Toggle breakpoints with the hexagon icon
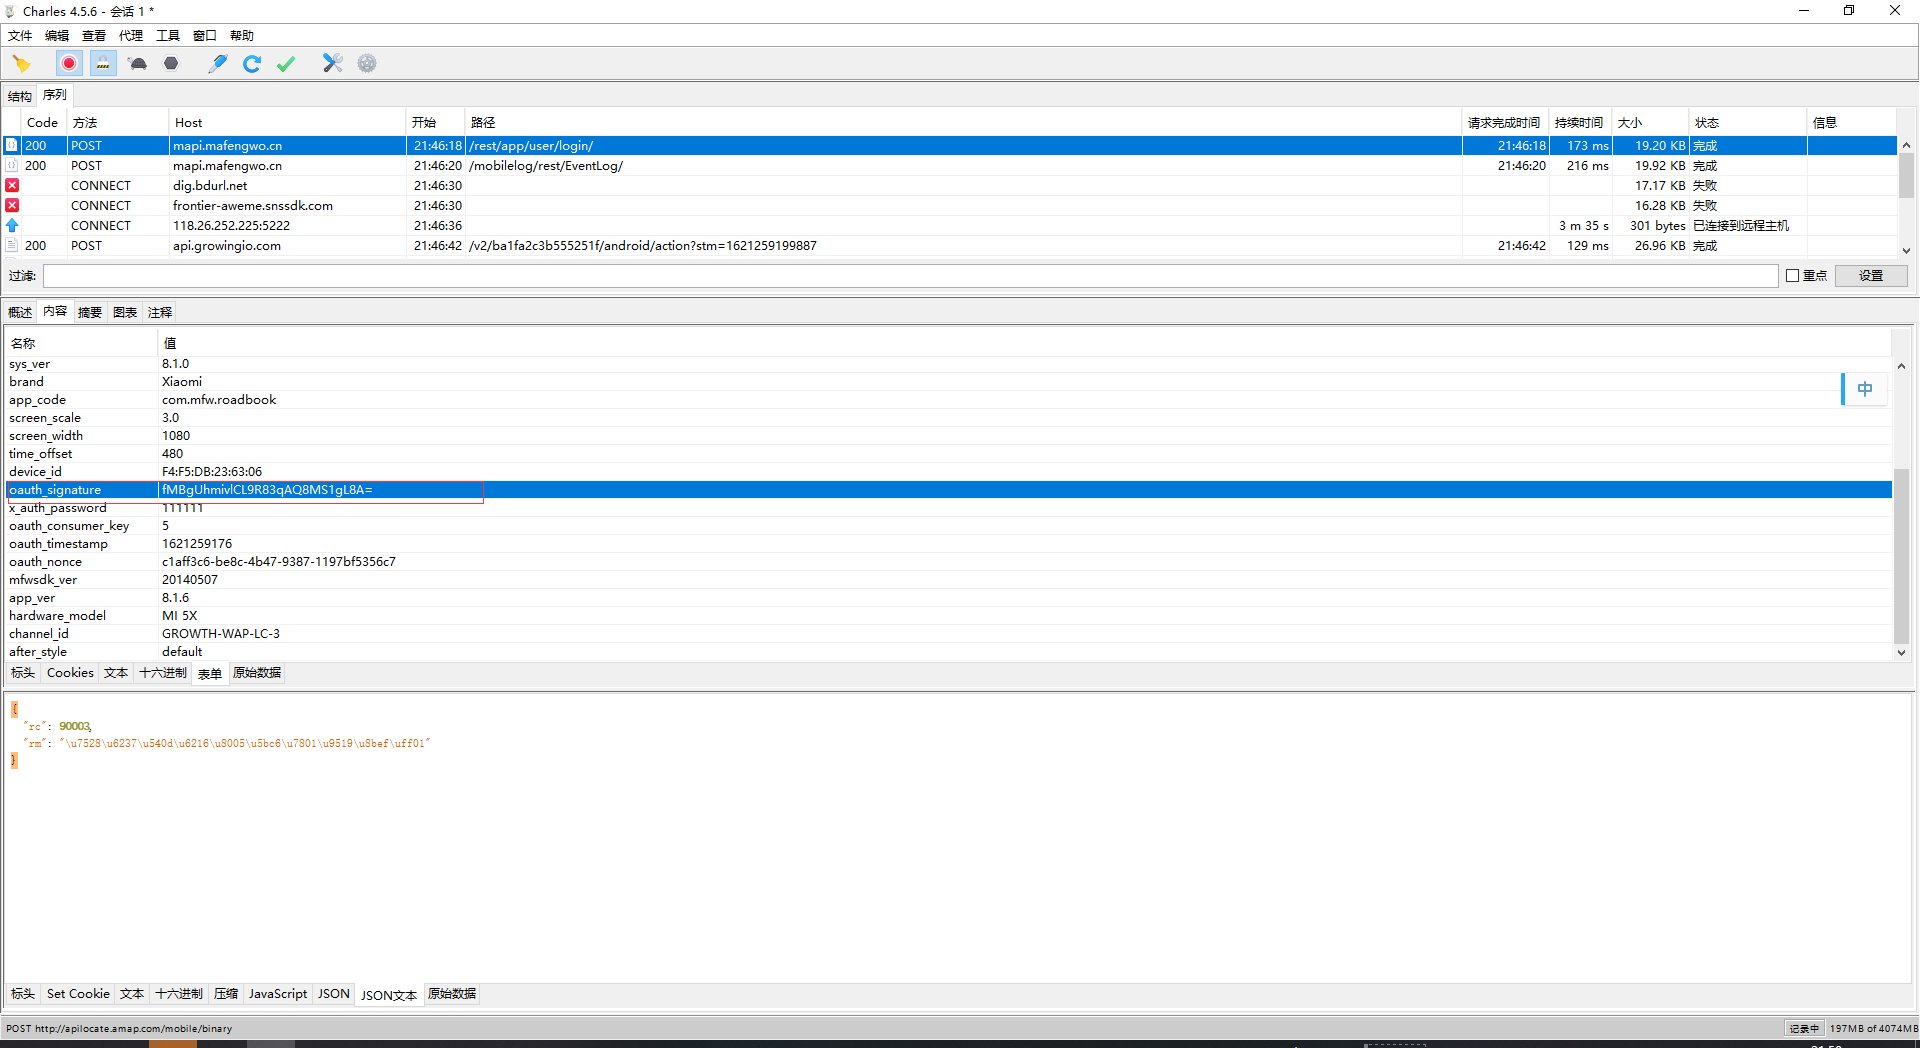This screenshot has width=1920, height=1048. (171, 64)
